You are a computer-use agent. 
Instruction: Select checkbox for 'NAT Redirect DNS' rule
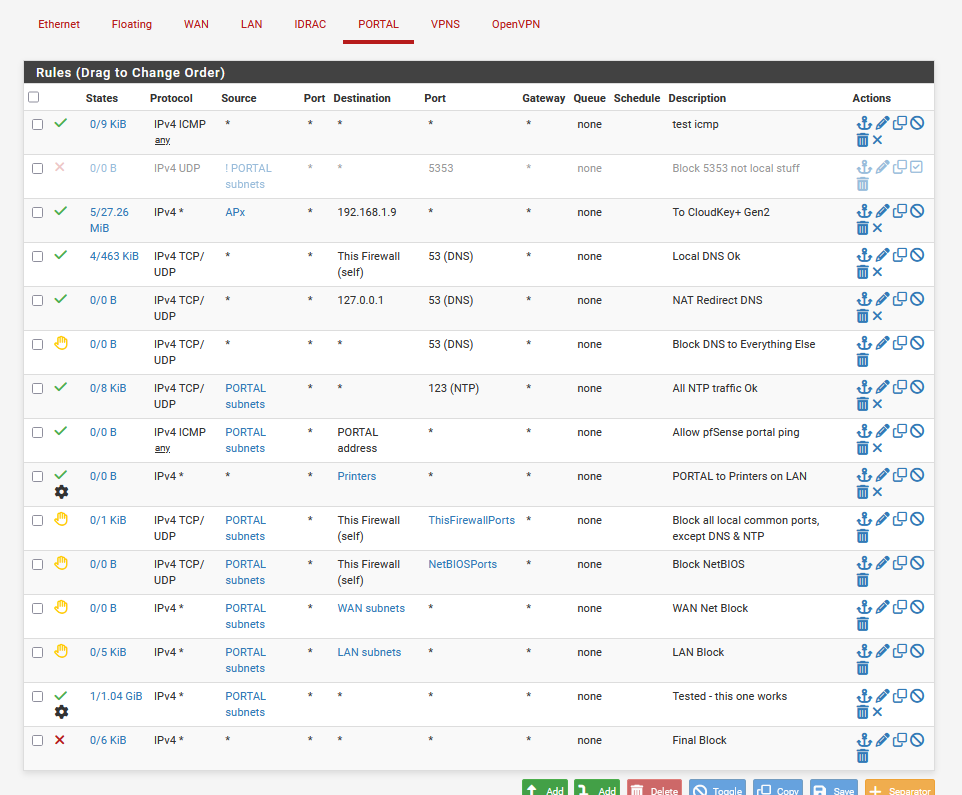click(37, 301)
